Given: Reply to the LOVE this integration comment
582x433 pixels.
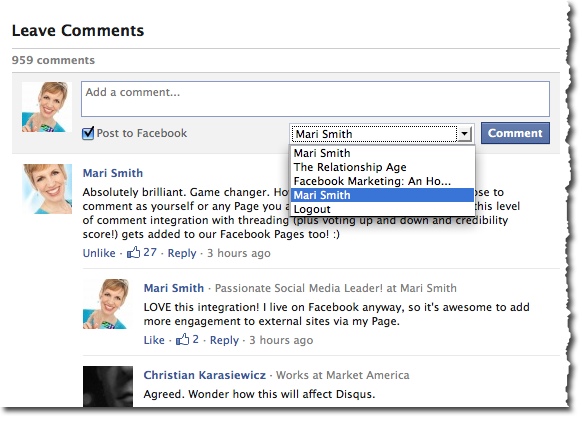Looking at the screenshot, I should (x=224, y=340).
